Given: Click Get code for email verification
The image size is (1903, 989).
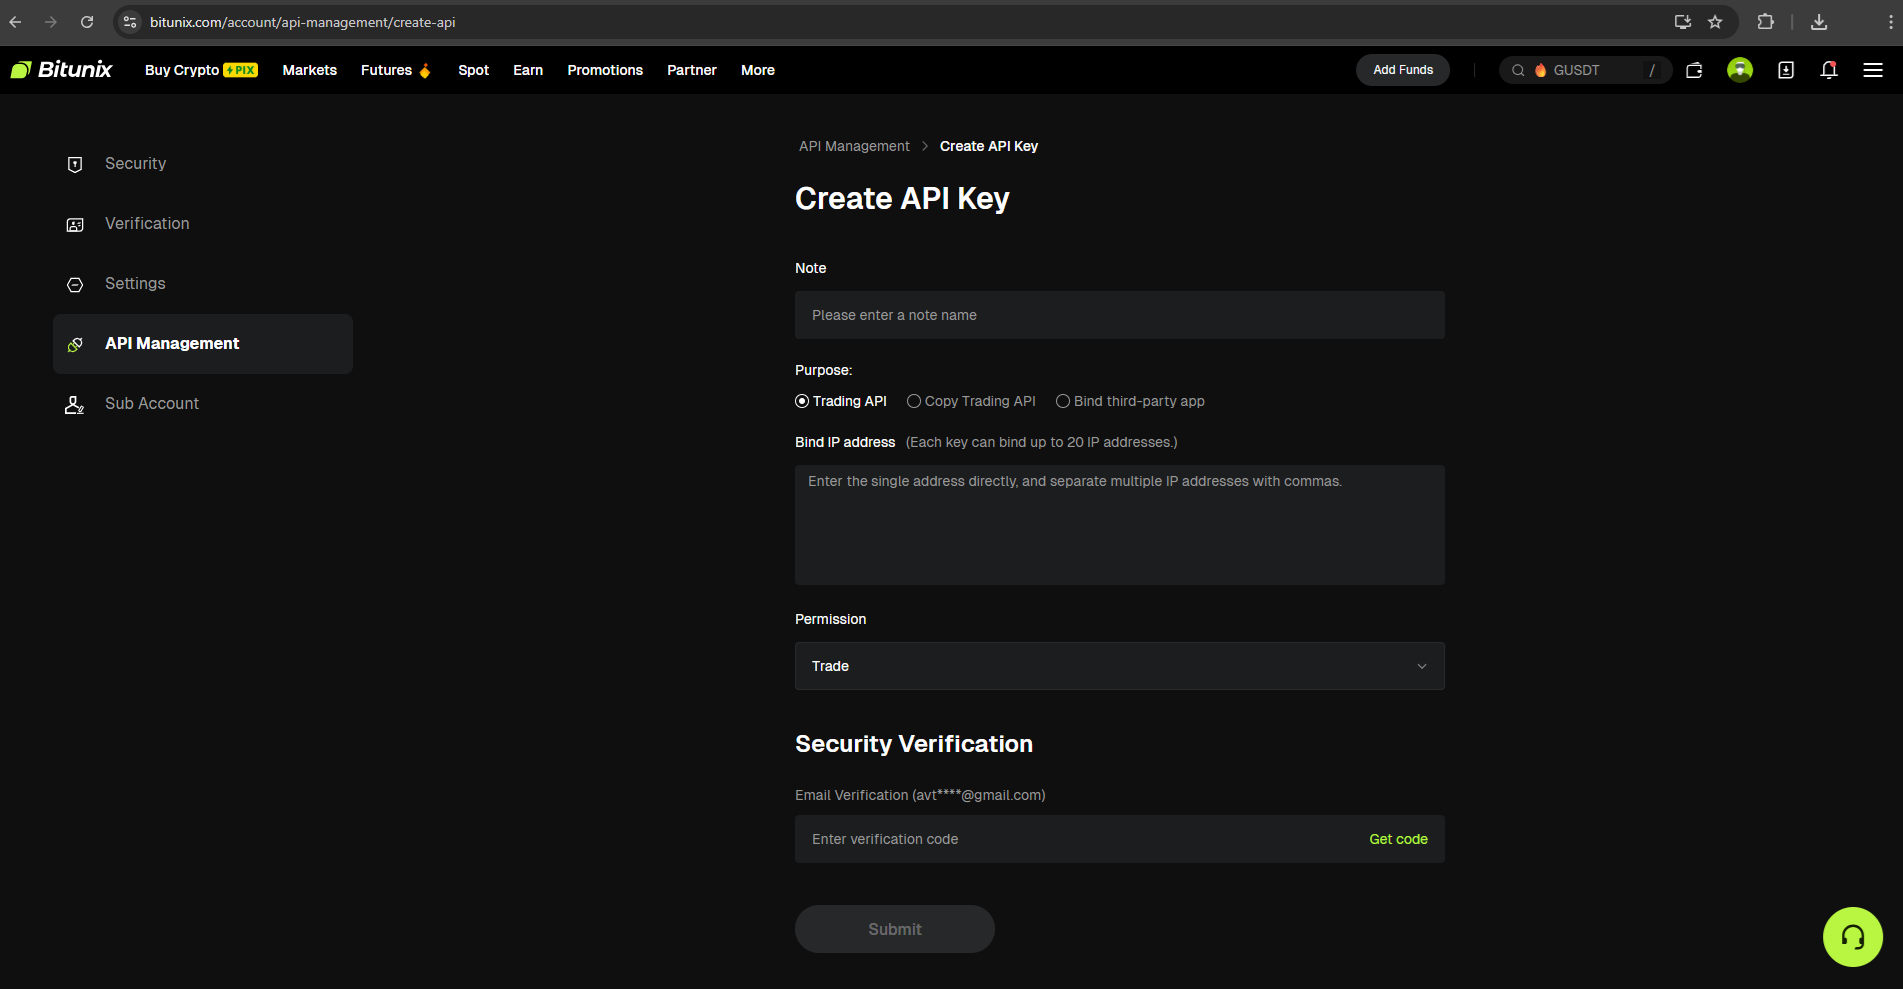Looking at the screenshot, I should pos(1398,839).
